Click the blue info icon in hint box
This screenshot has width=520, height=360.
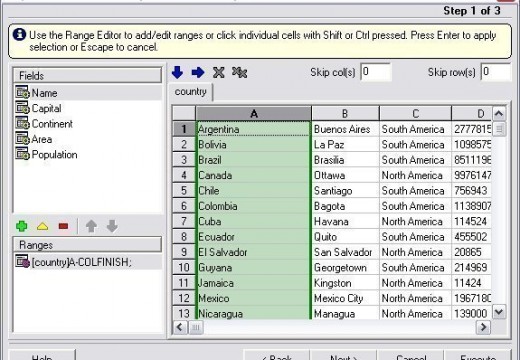pyautogui.click(x=19, y=35)
